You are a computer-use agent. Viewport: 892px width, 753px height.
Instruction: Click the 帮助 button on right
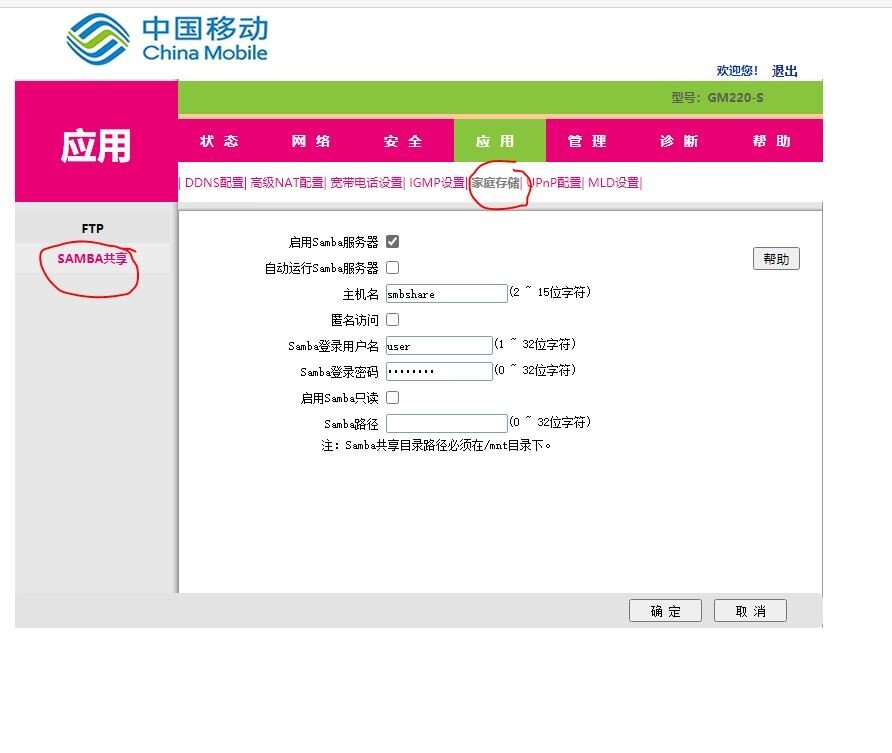(776, 259)
